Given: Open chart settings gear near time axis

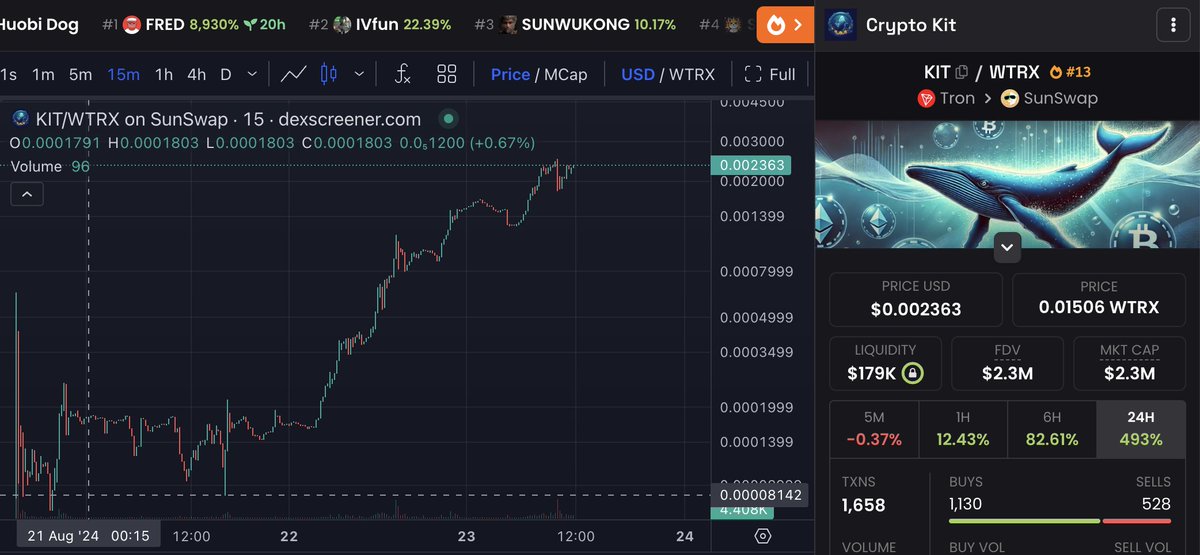Looking at the screenshot, I should click(x=763, y=536).
